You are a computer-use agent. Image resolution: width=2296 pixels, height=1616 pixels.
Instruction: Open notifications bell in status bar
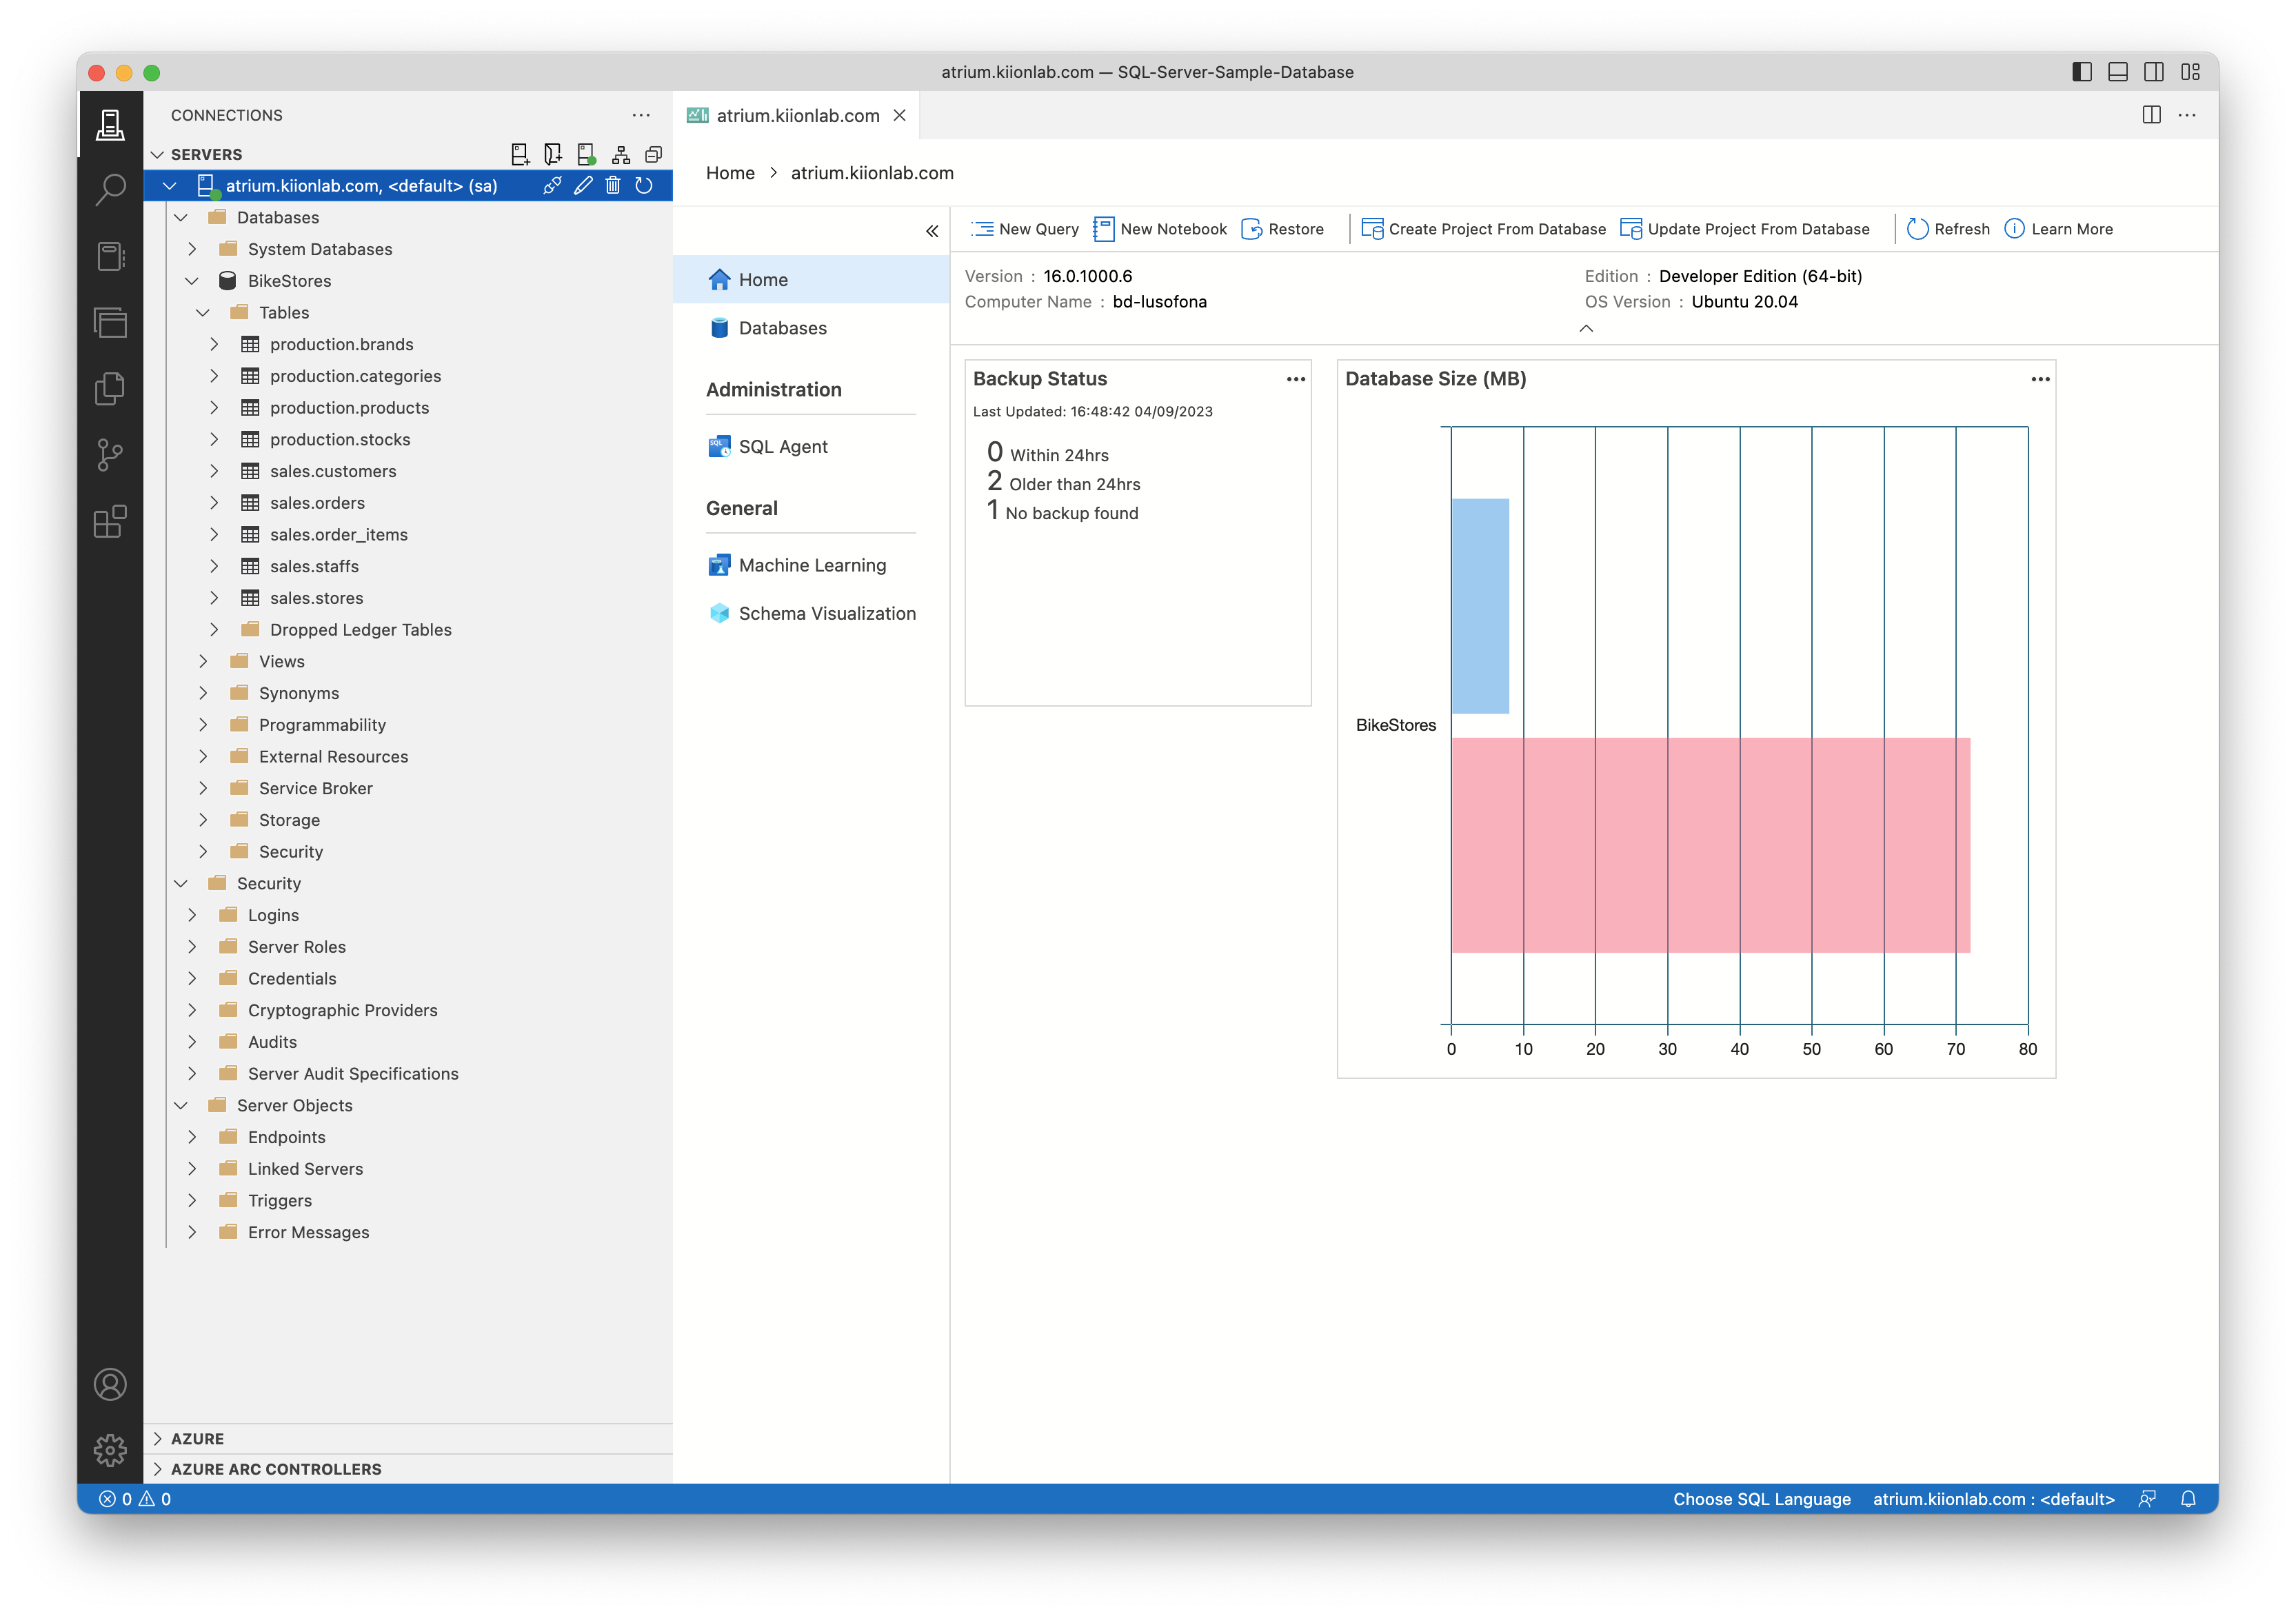click(2188, 1498)
